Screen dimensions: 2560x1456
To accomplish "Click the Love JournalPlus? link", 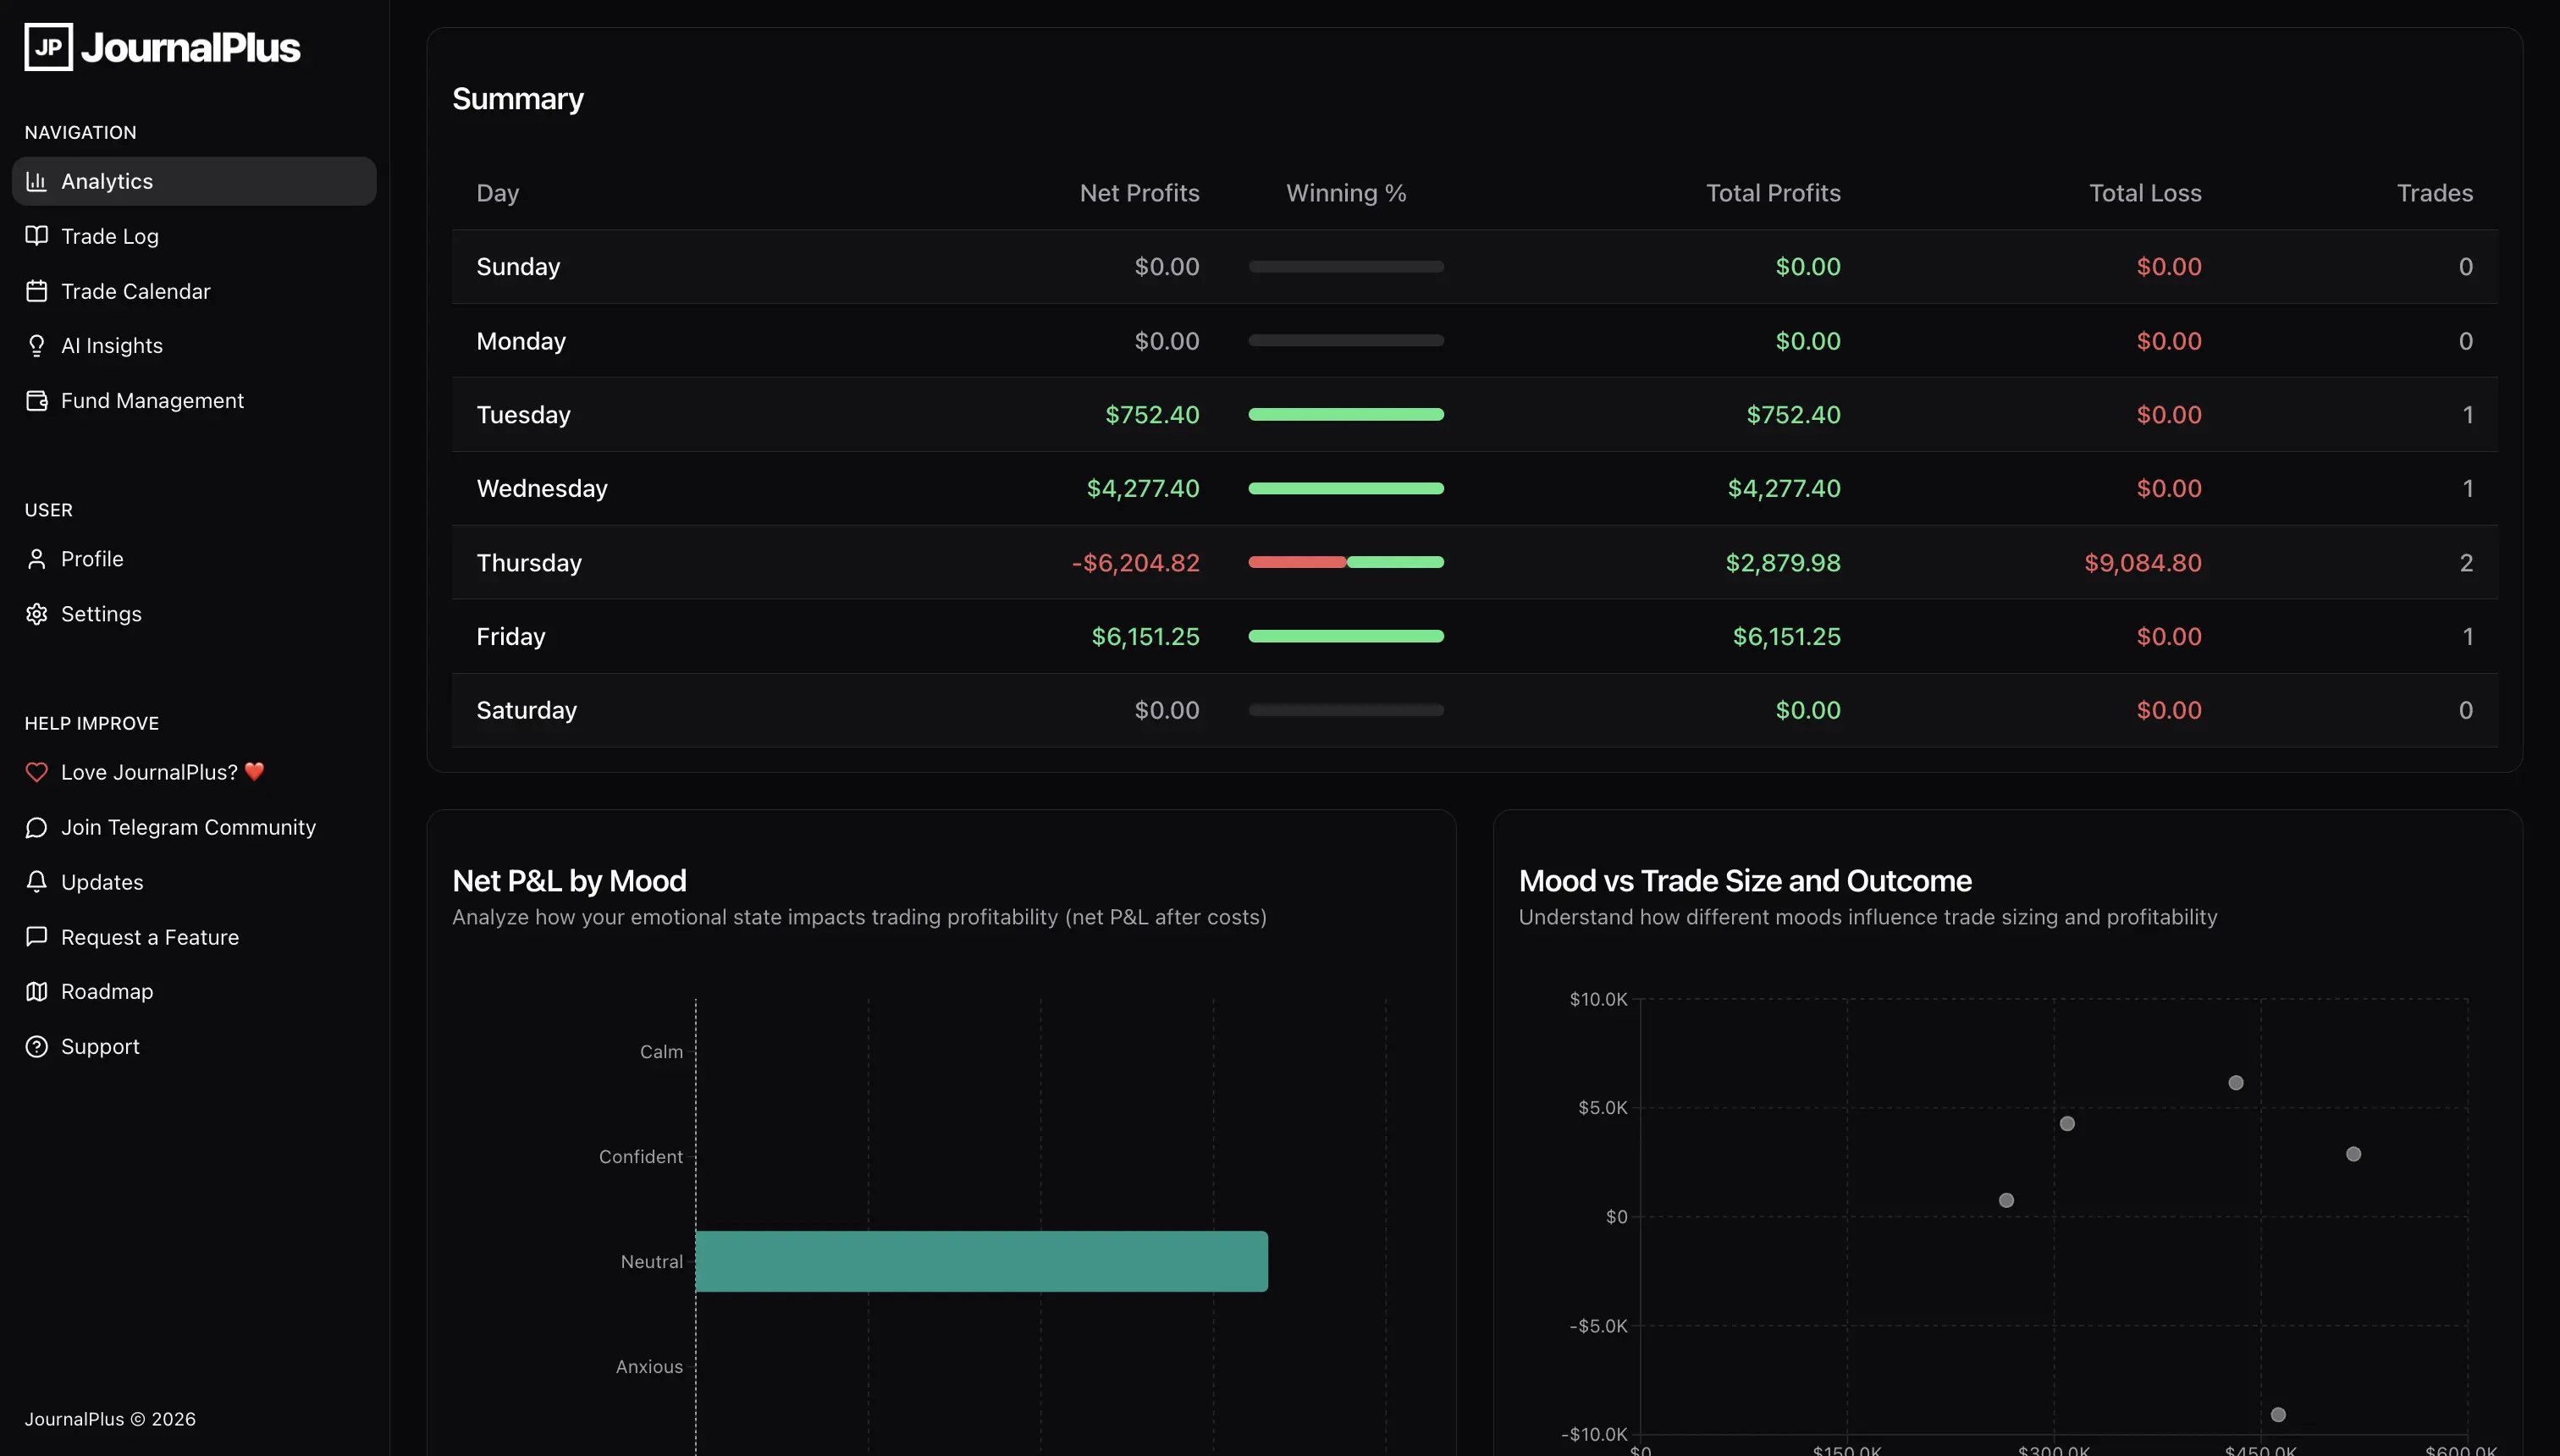I will click(x=150, y=772).
